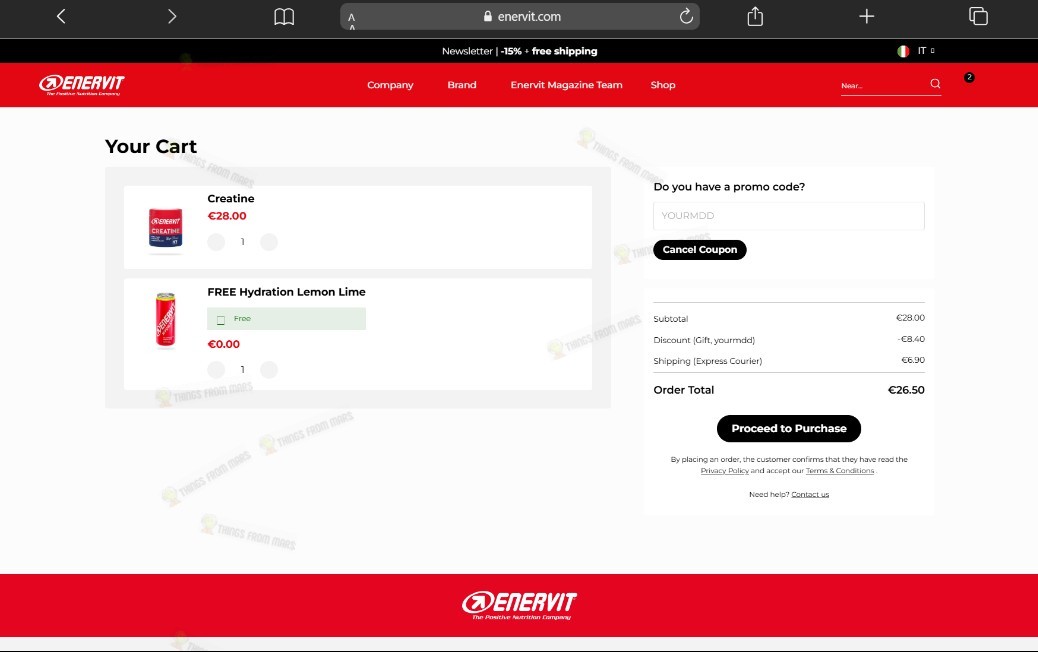Open the Terms & Conditions link
Image resolution: width=1038 pixels, height=652 pixels.
pyautogui.click(x=839, y=471)
